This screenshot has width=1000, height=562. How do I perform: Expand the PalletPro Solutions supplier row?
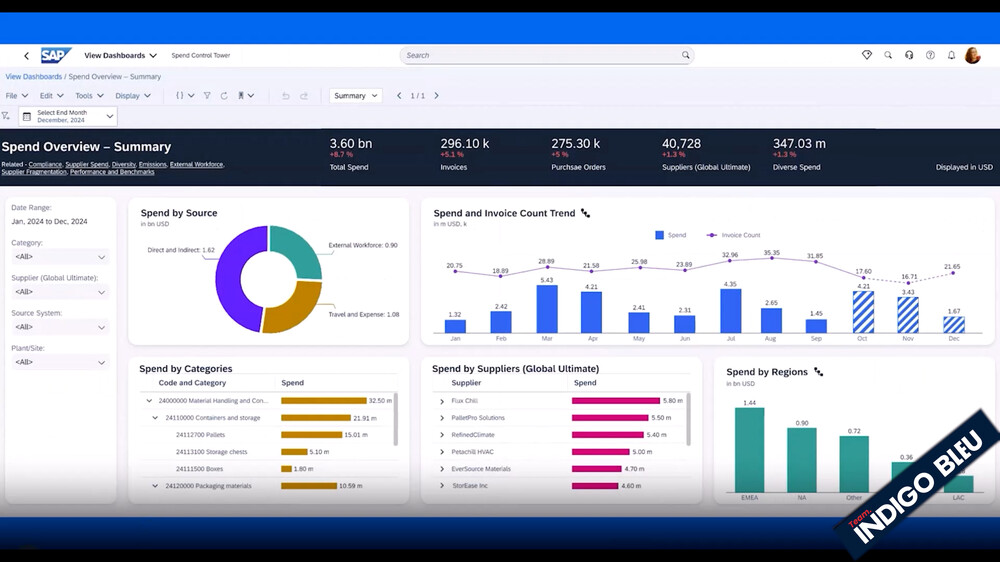tap(442, 418)
